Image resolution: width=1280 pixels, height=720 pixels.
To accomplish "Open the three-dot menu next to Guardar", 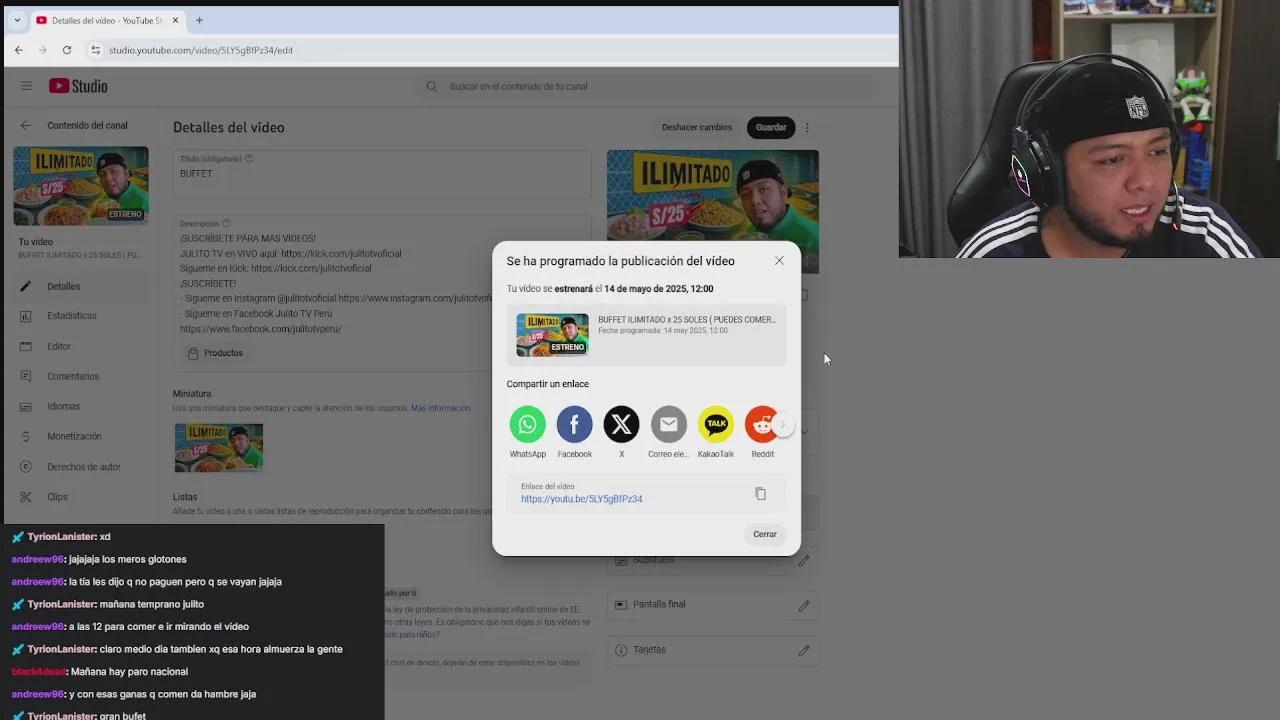I will 806,127.
